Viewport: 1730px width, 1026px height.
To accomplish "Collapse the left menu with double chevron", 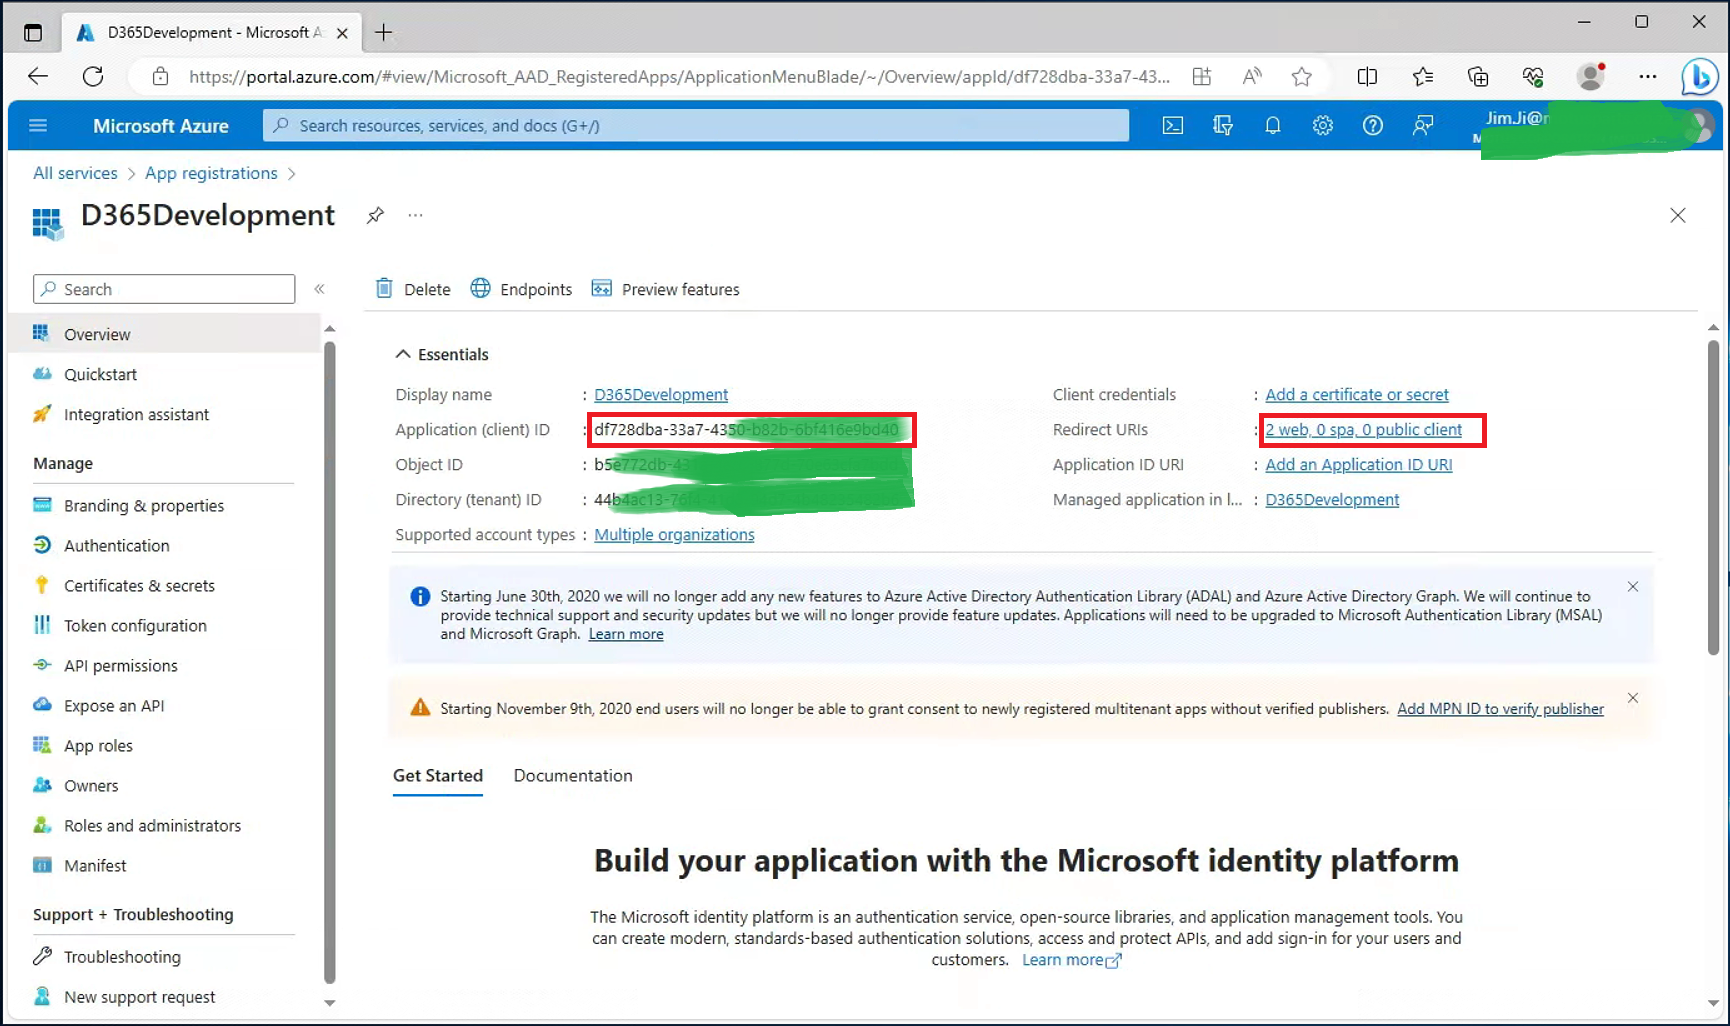I will pos(320,289).
